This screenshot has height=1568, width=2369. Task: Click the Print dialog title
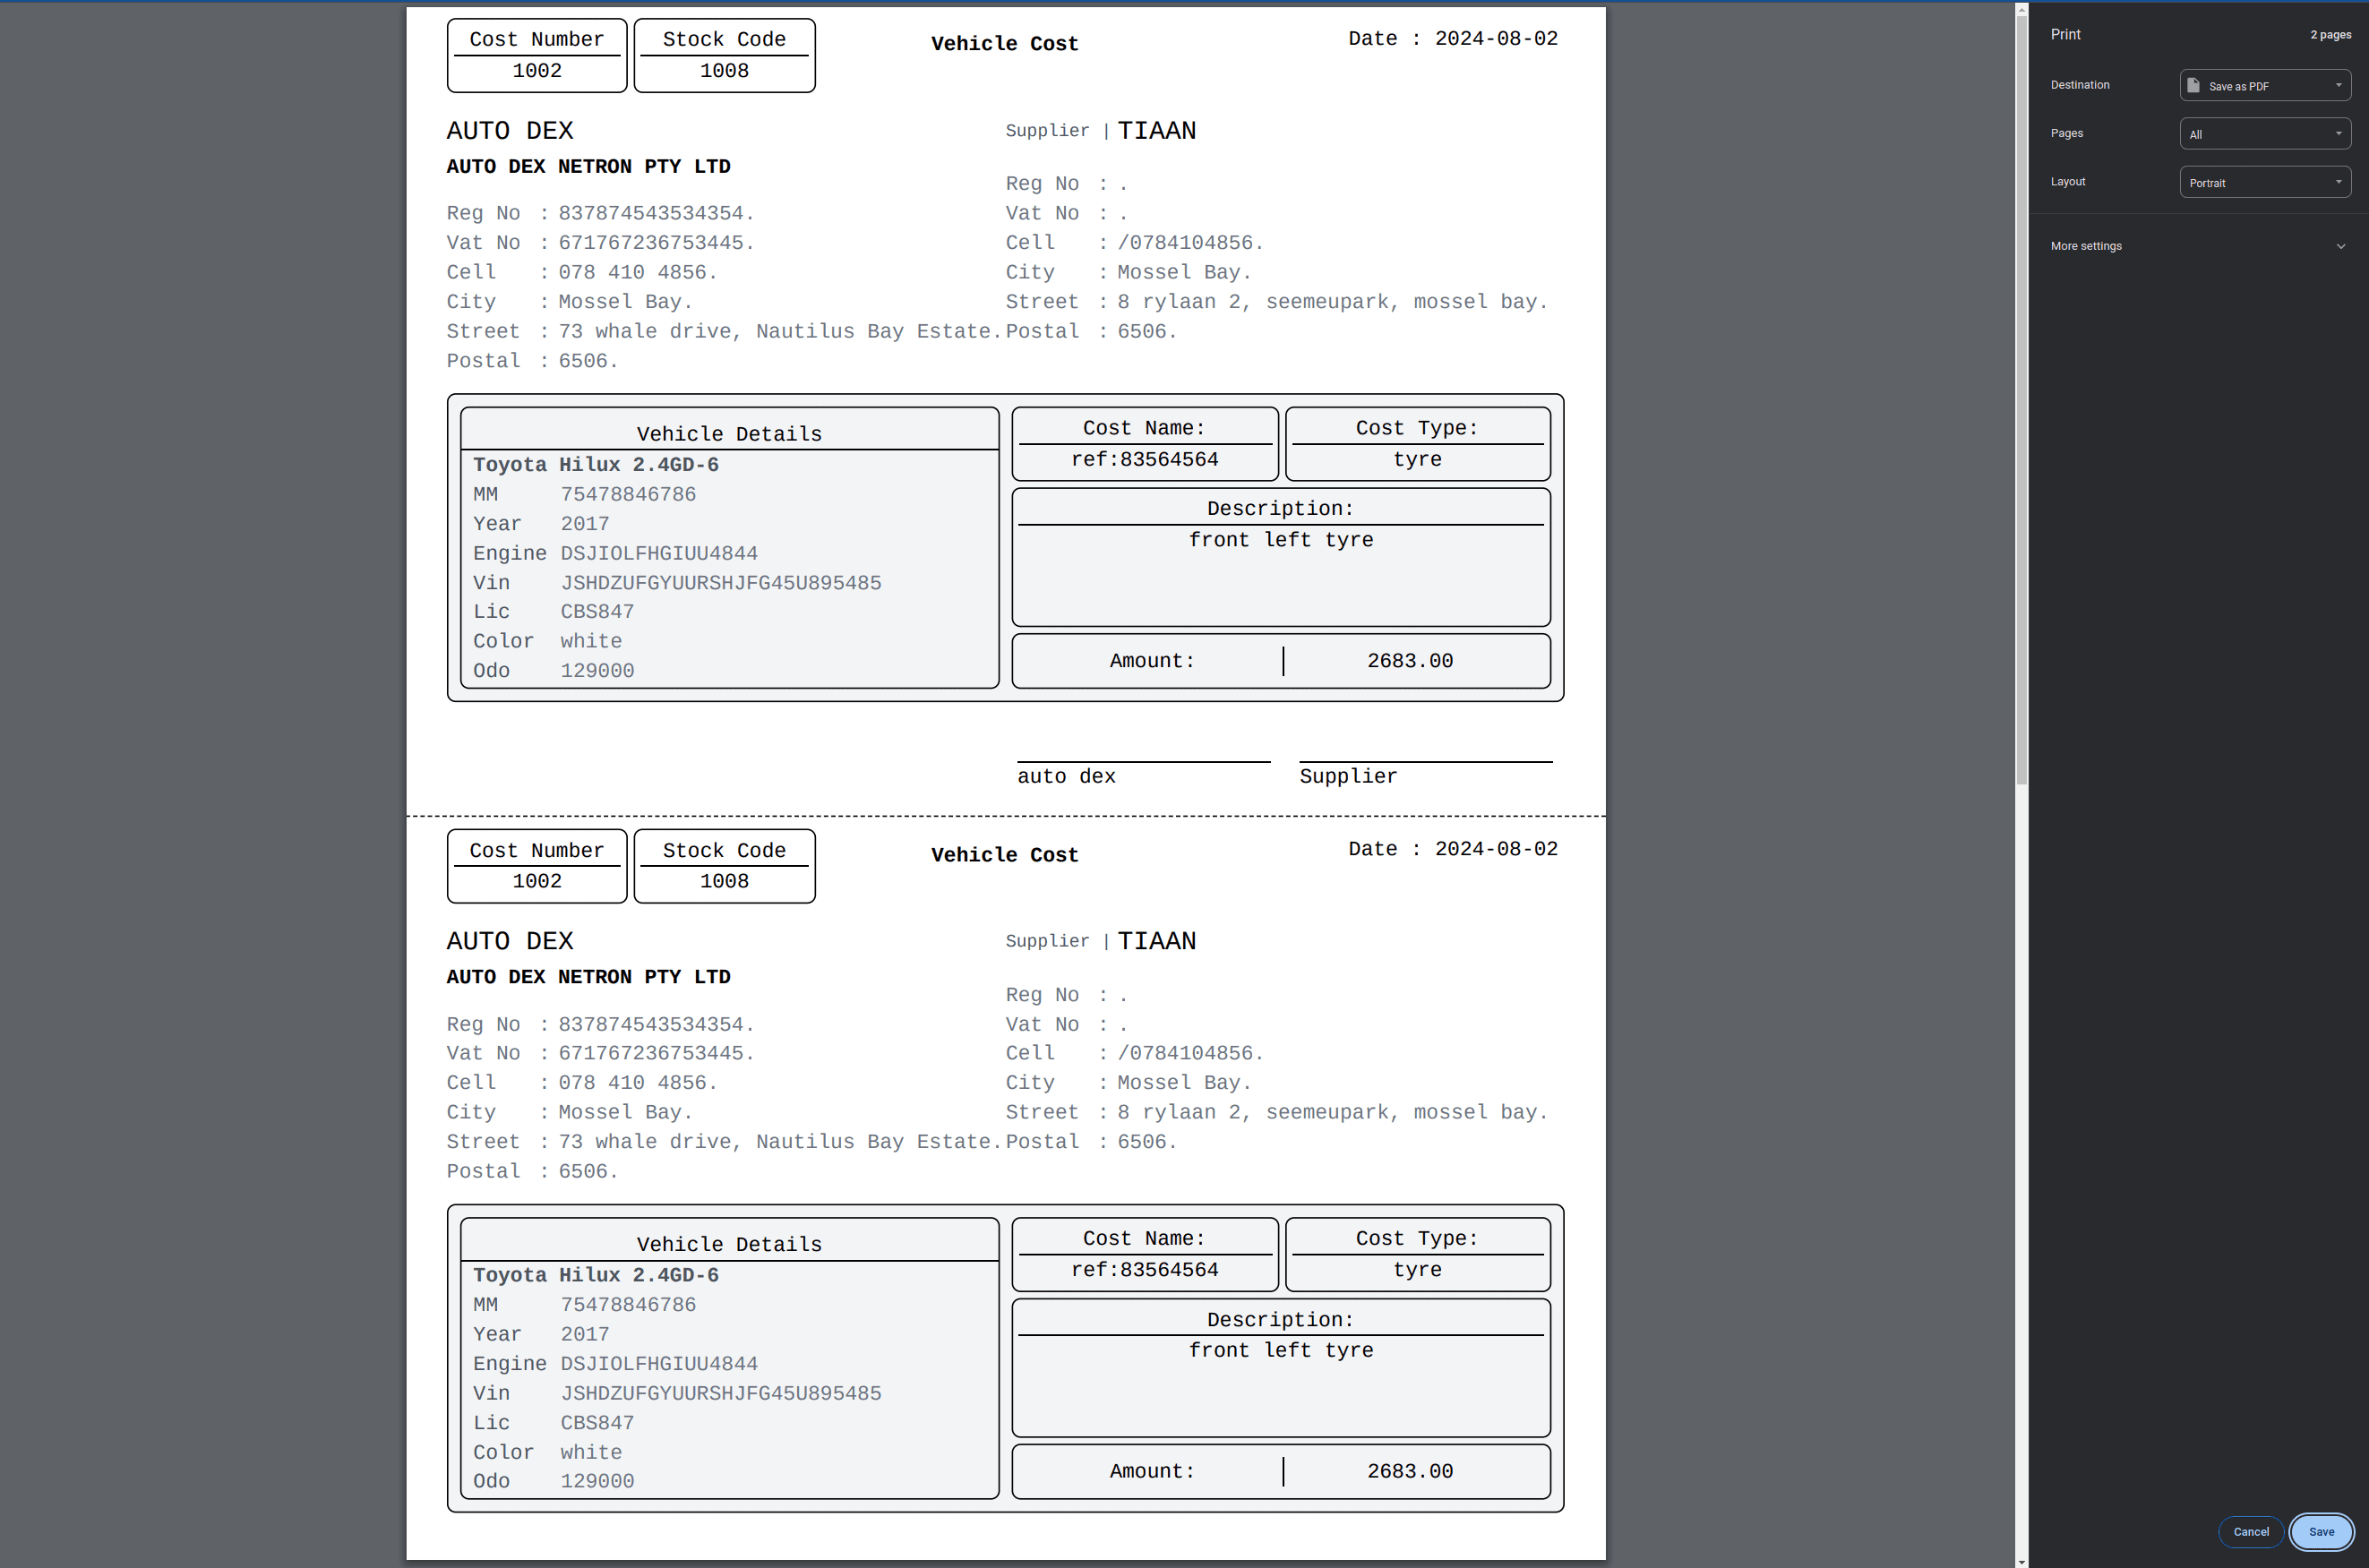click(2065, 34)
